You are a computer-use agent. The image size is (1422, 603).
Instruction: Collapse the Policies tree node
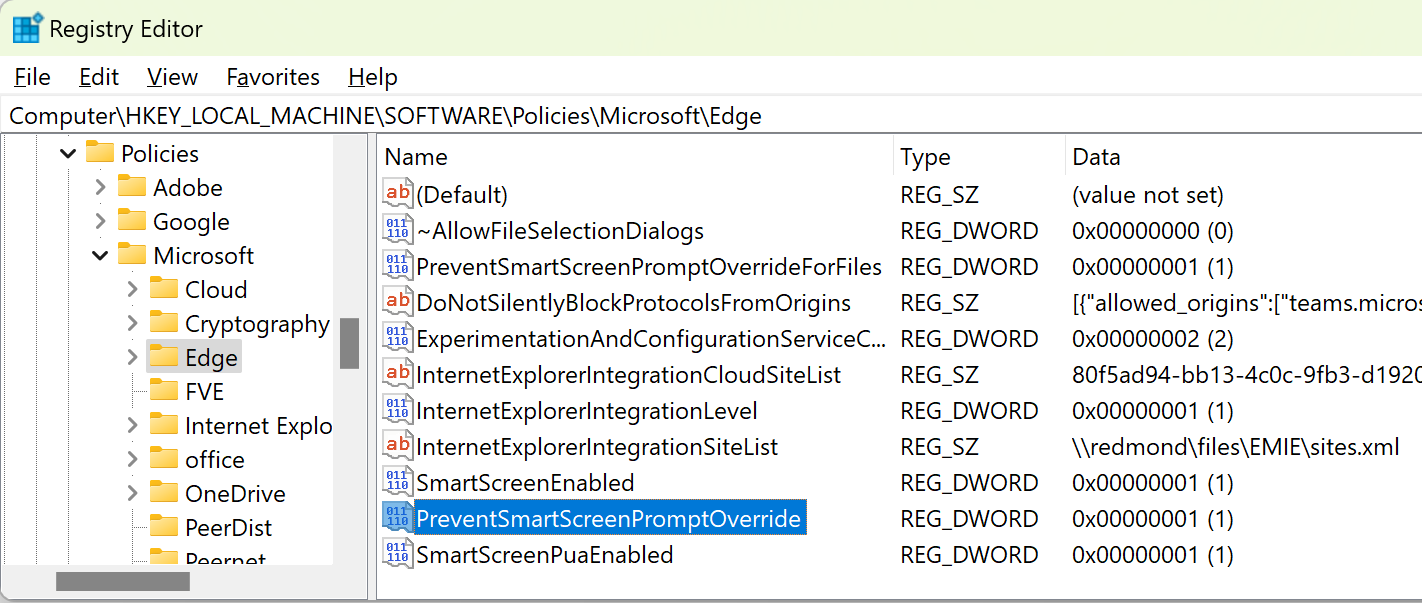coord(68,154)
